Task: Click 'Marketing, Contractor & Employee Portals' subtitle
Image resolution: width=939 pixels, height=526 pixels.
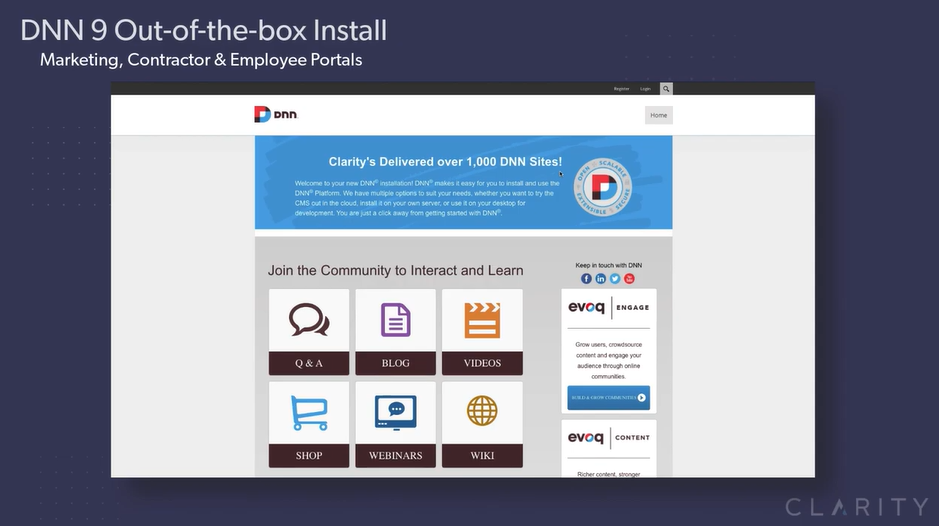Action: [201, 60]
